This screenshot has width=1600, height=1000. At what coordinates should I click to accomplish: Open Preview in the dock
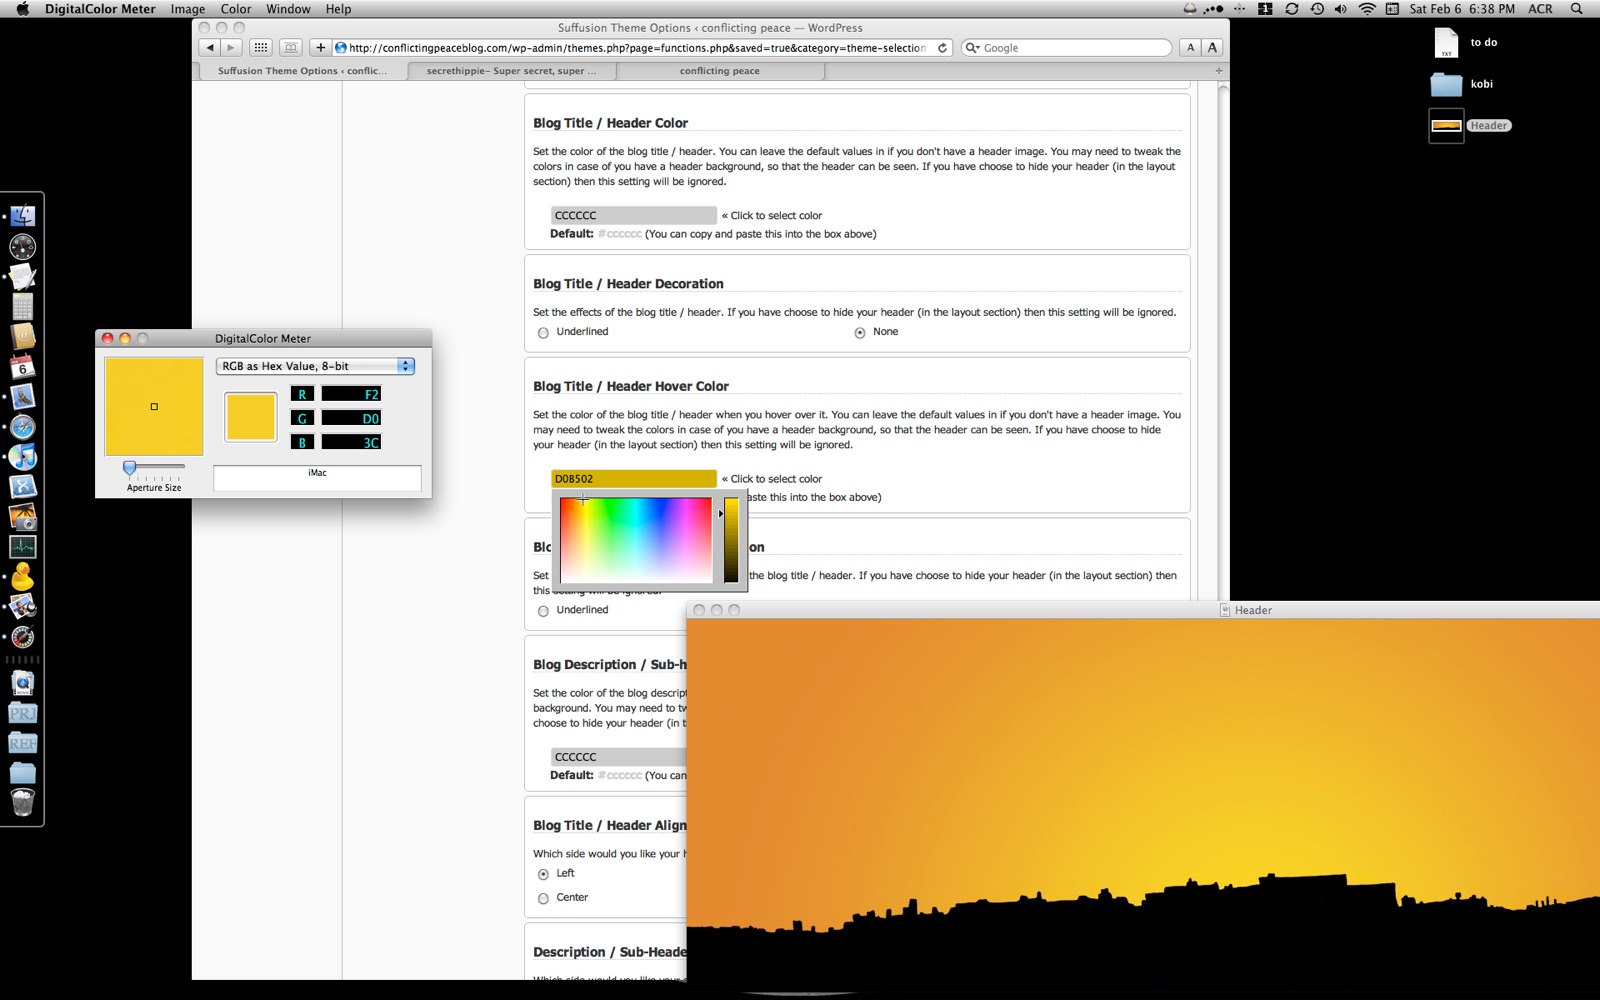22,607
